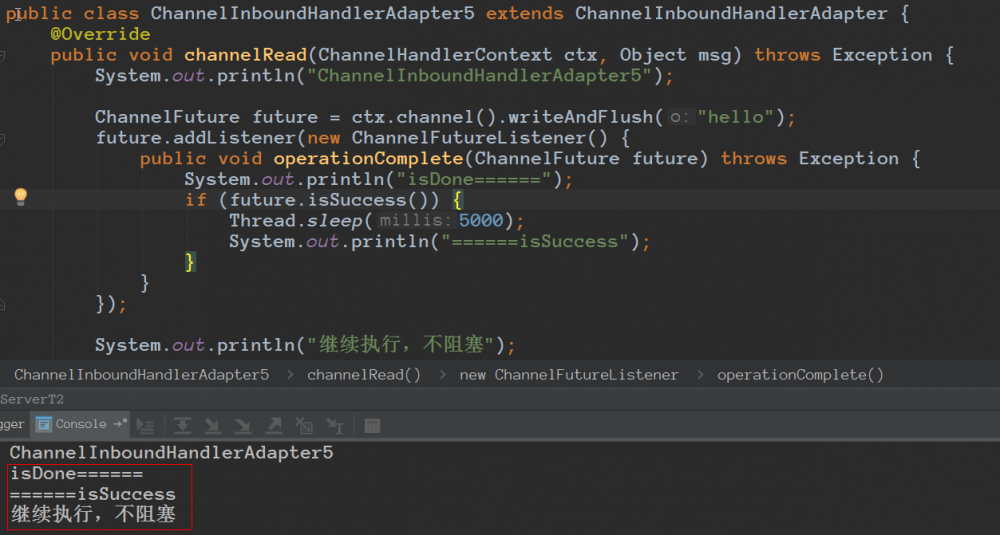1000x535 pixels.
Task: Click ChannelHandlerContext parameter type
Action: [435, 55]
